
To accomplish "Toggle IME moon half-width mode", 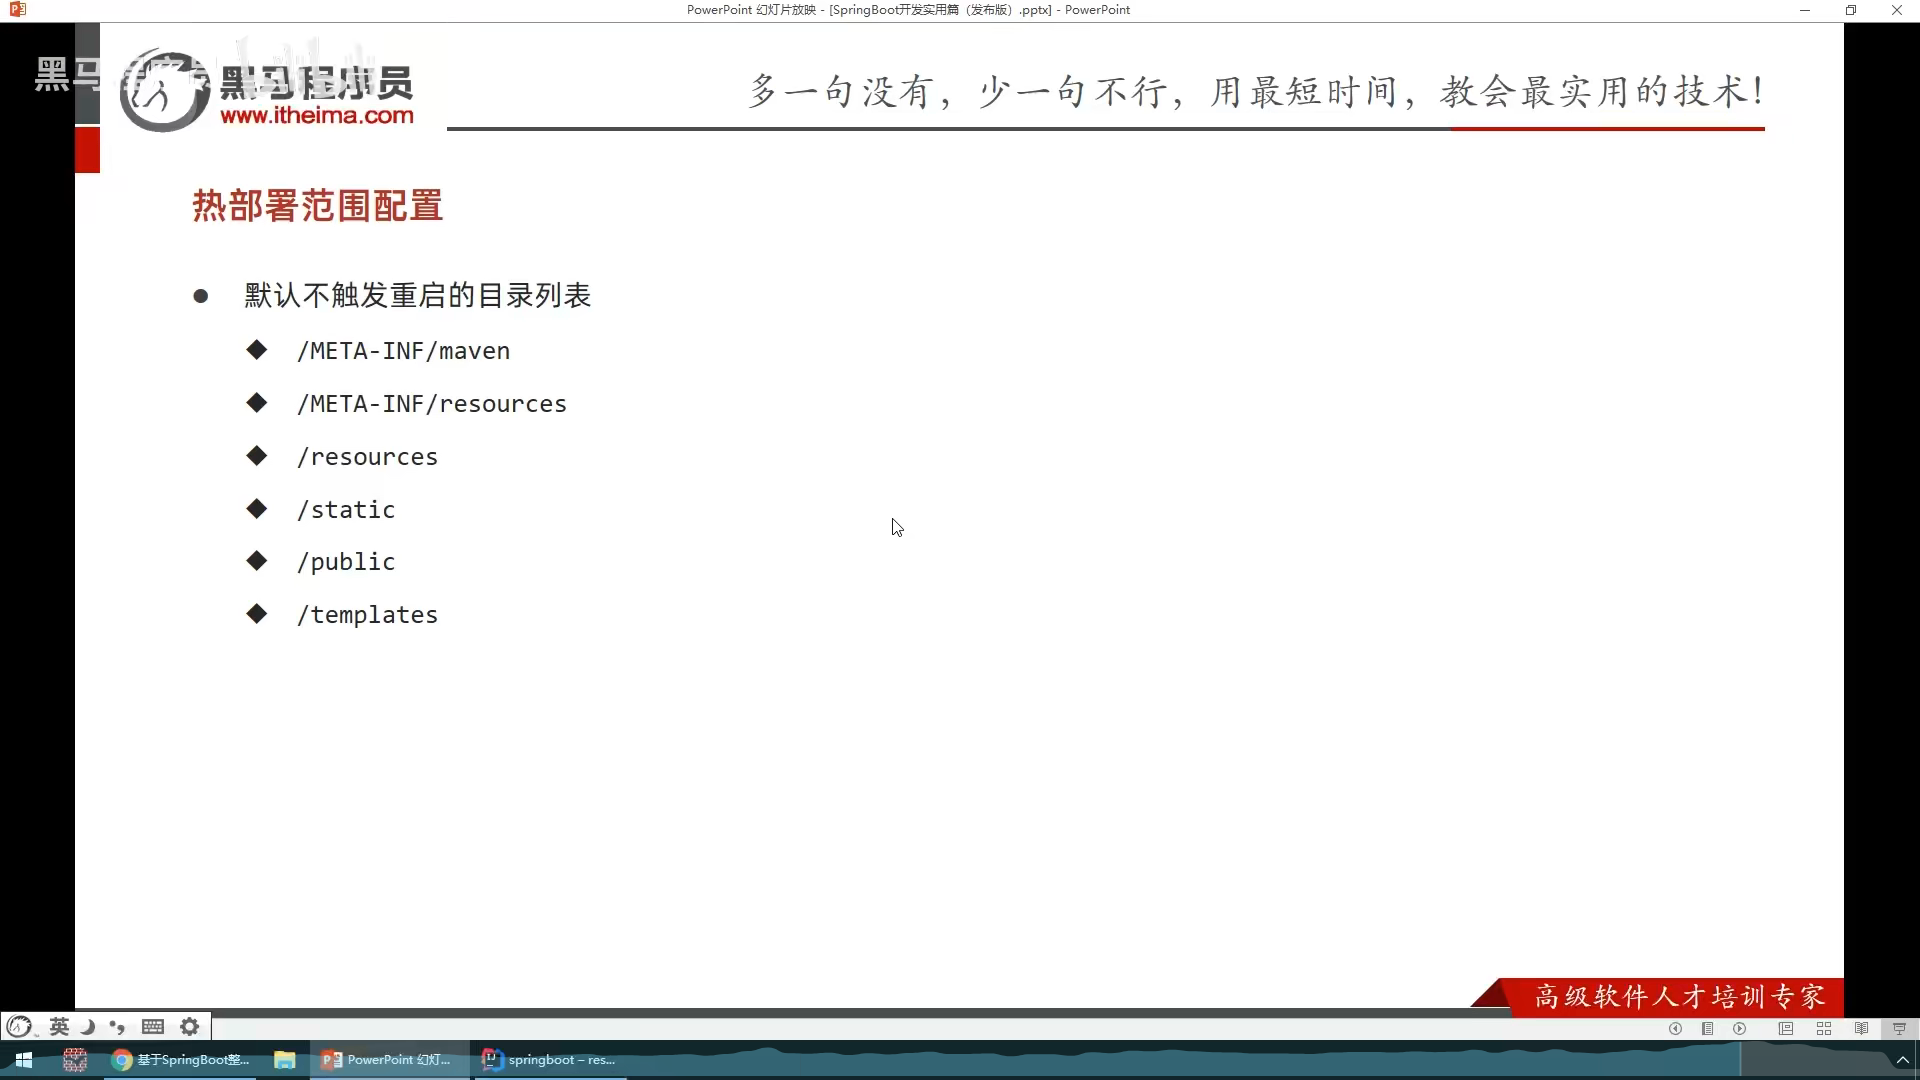I will [x=88, y=1026].
